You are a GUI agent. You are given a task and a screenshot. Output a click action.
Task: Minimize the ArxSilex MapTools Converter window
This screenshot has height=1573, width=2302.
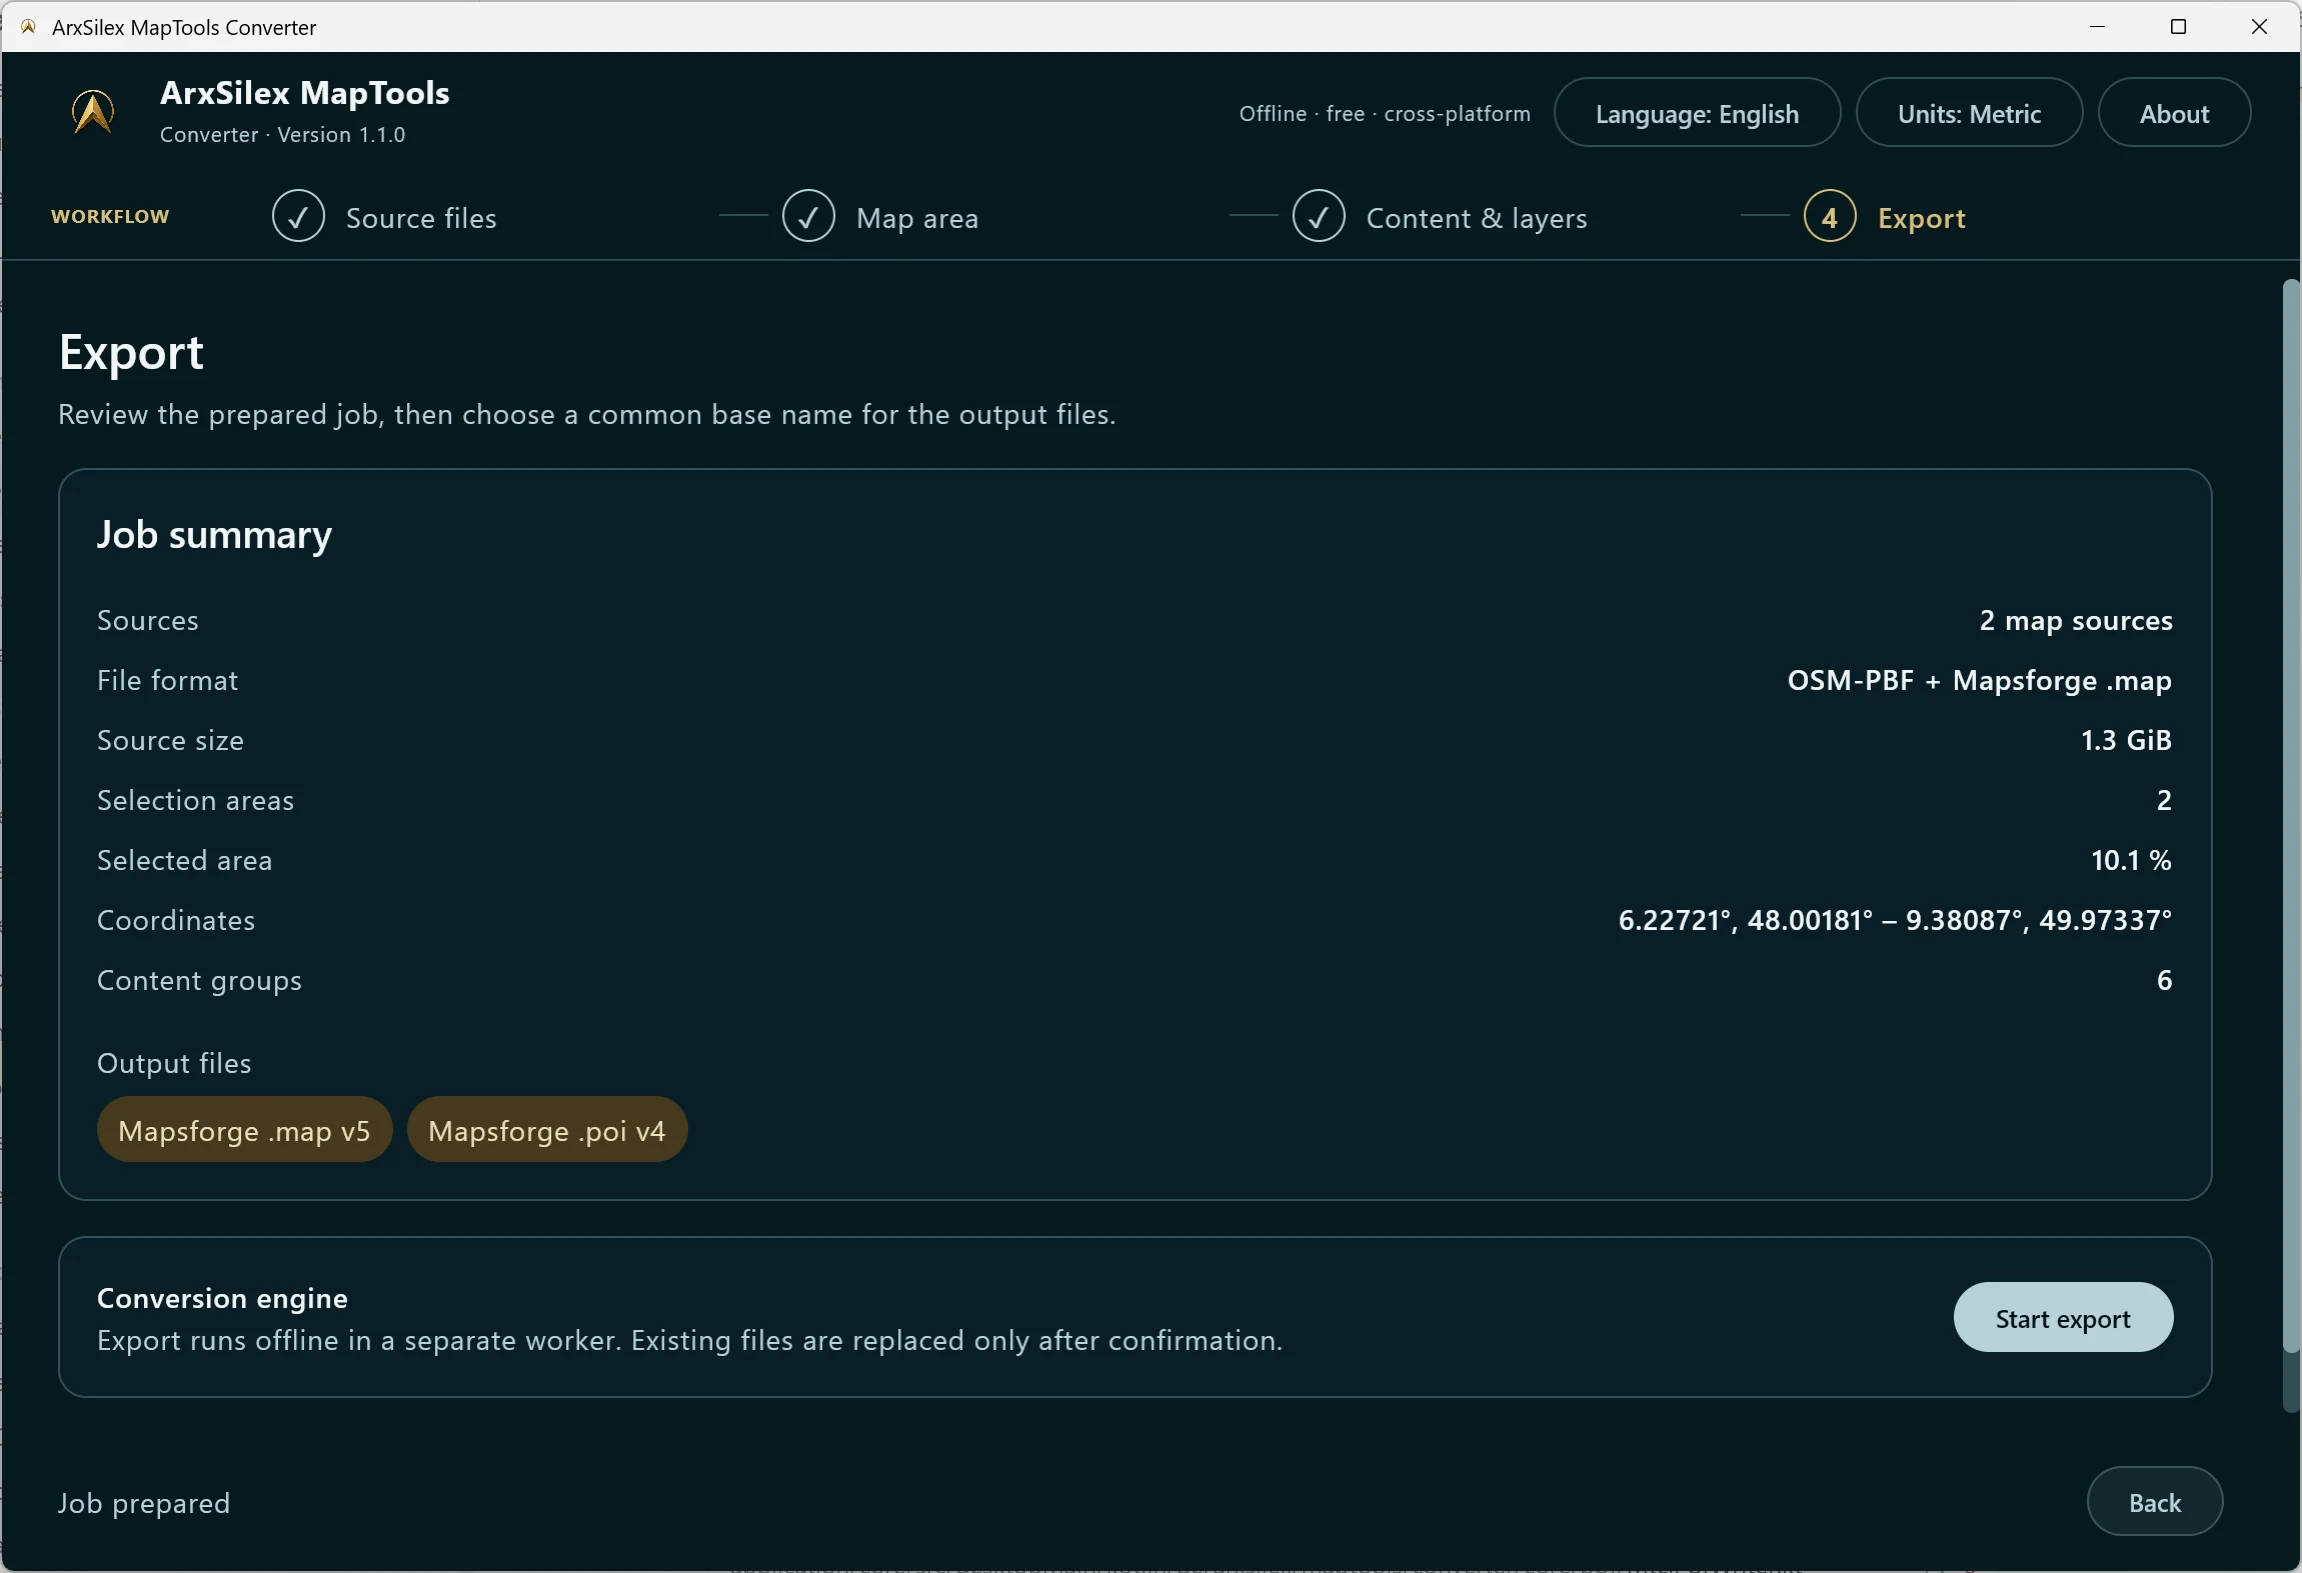pyautogui.click(x=2098, y=27)
